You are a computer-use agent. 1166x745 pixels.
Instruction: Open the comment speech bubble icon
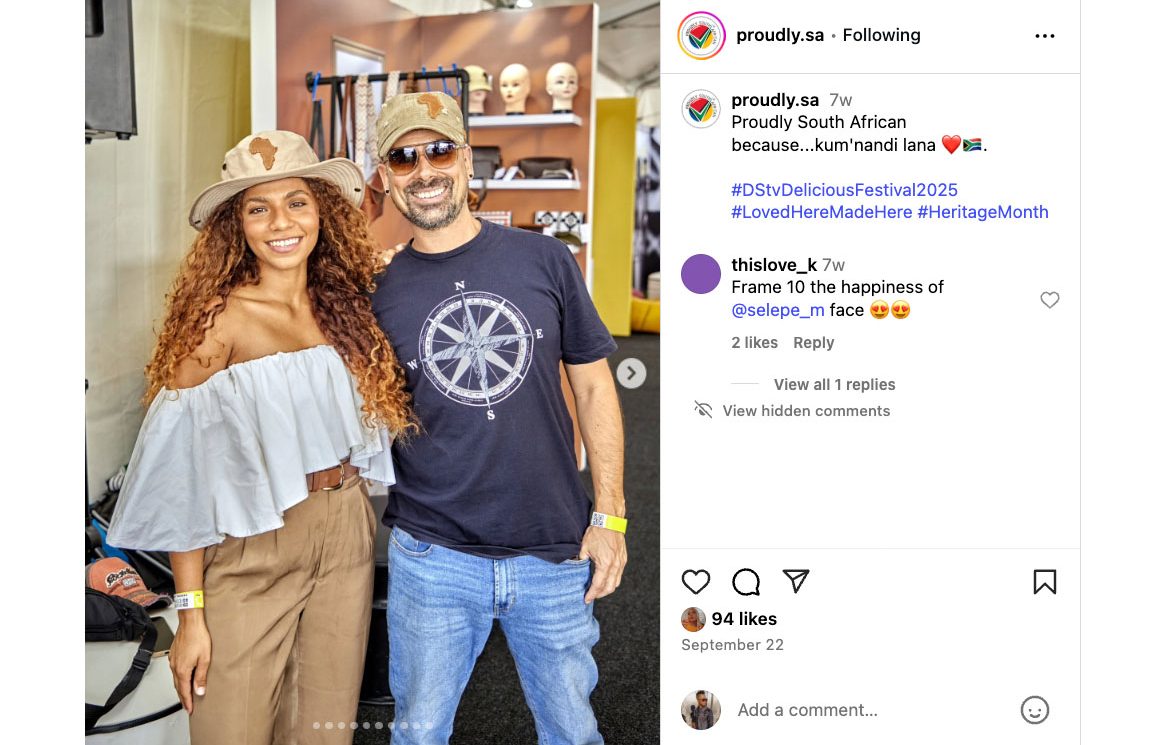tap(746, 581)
